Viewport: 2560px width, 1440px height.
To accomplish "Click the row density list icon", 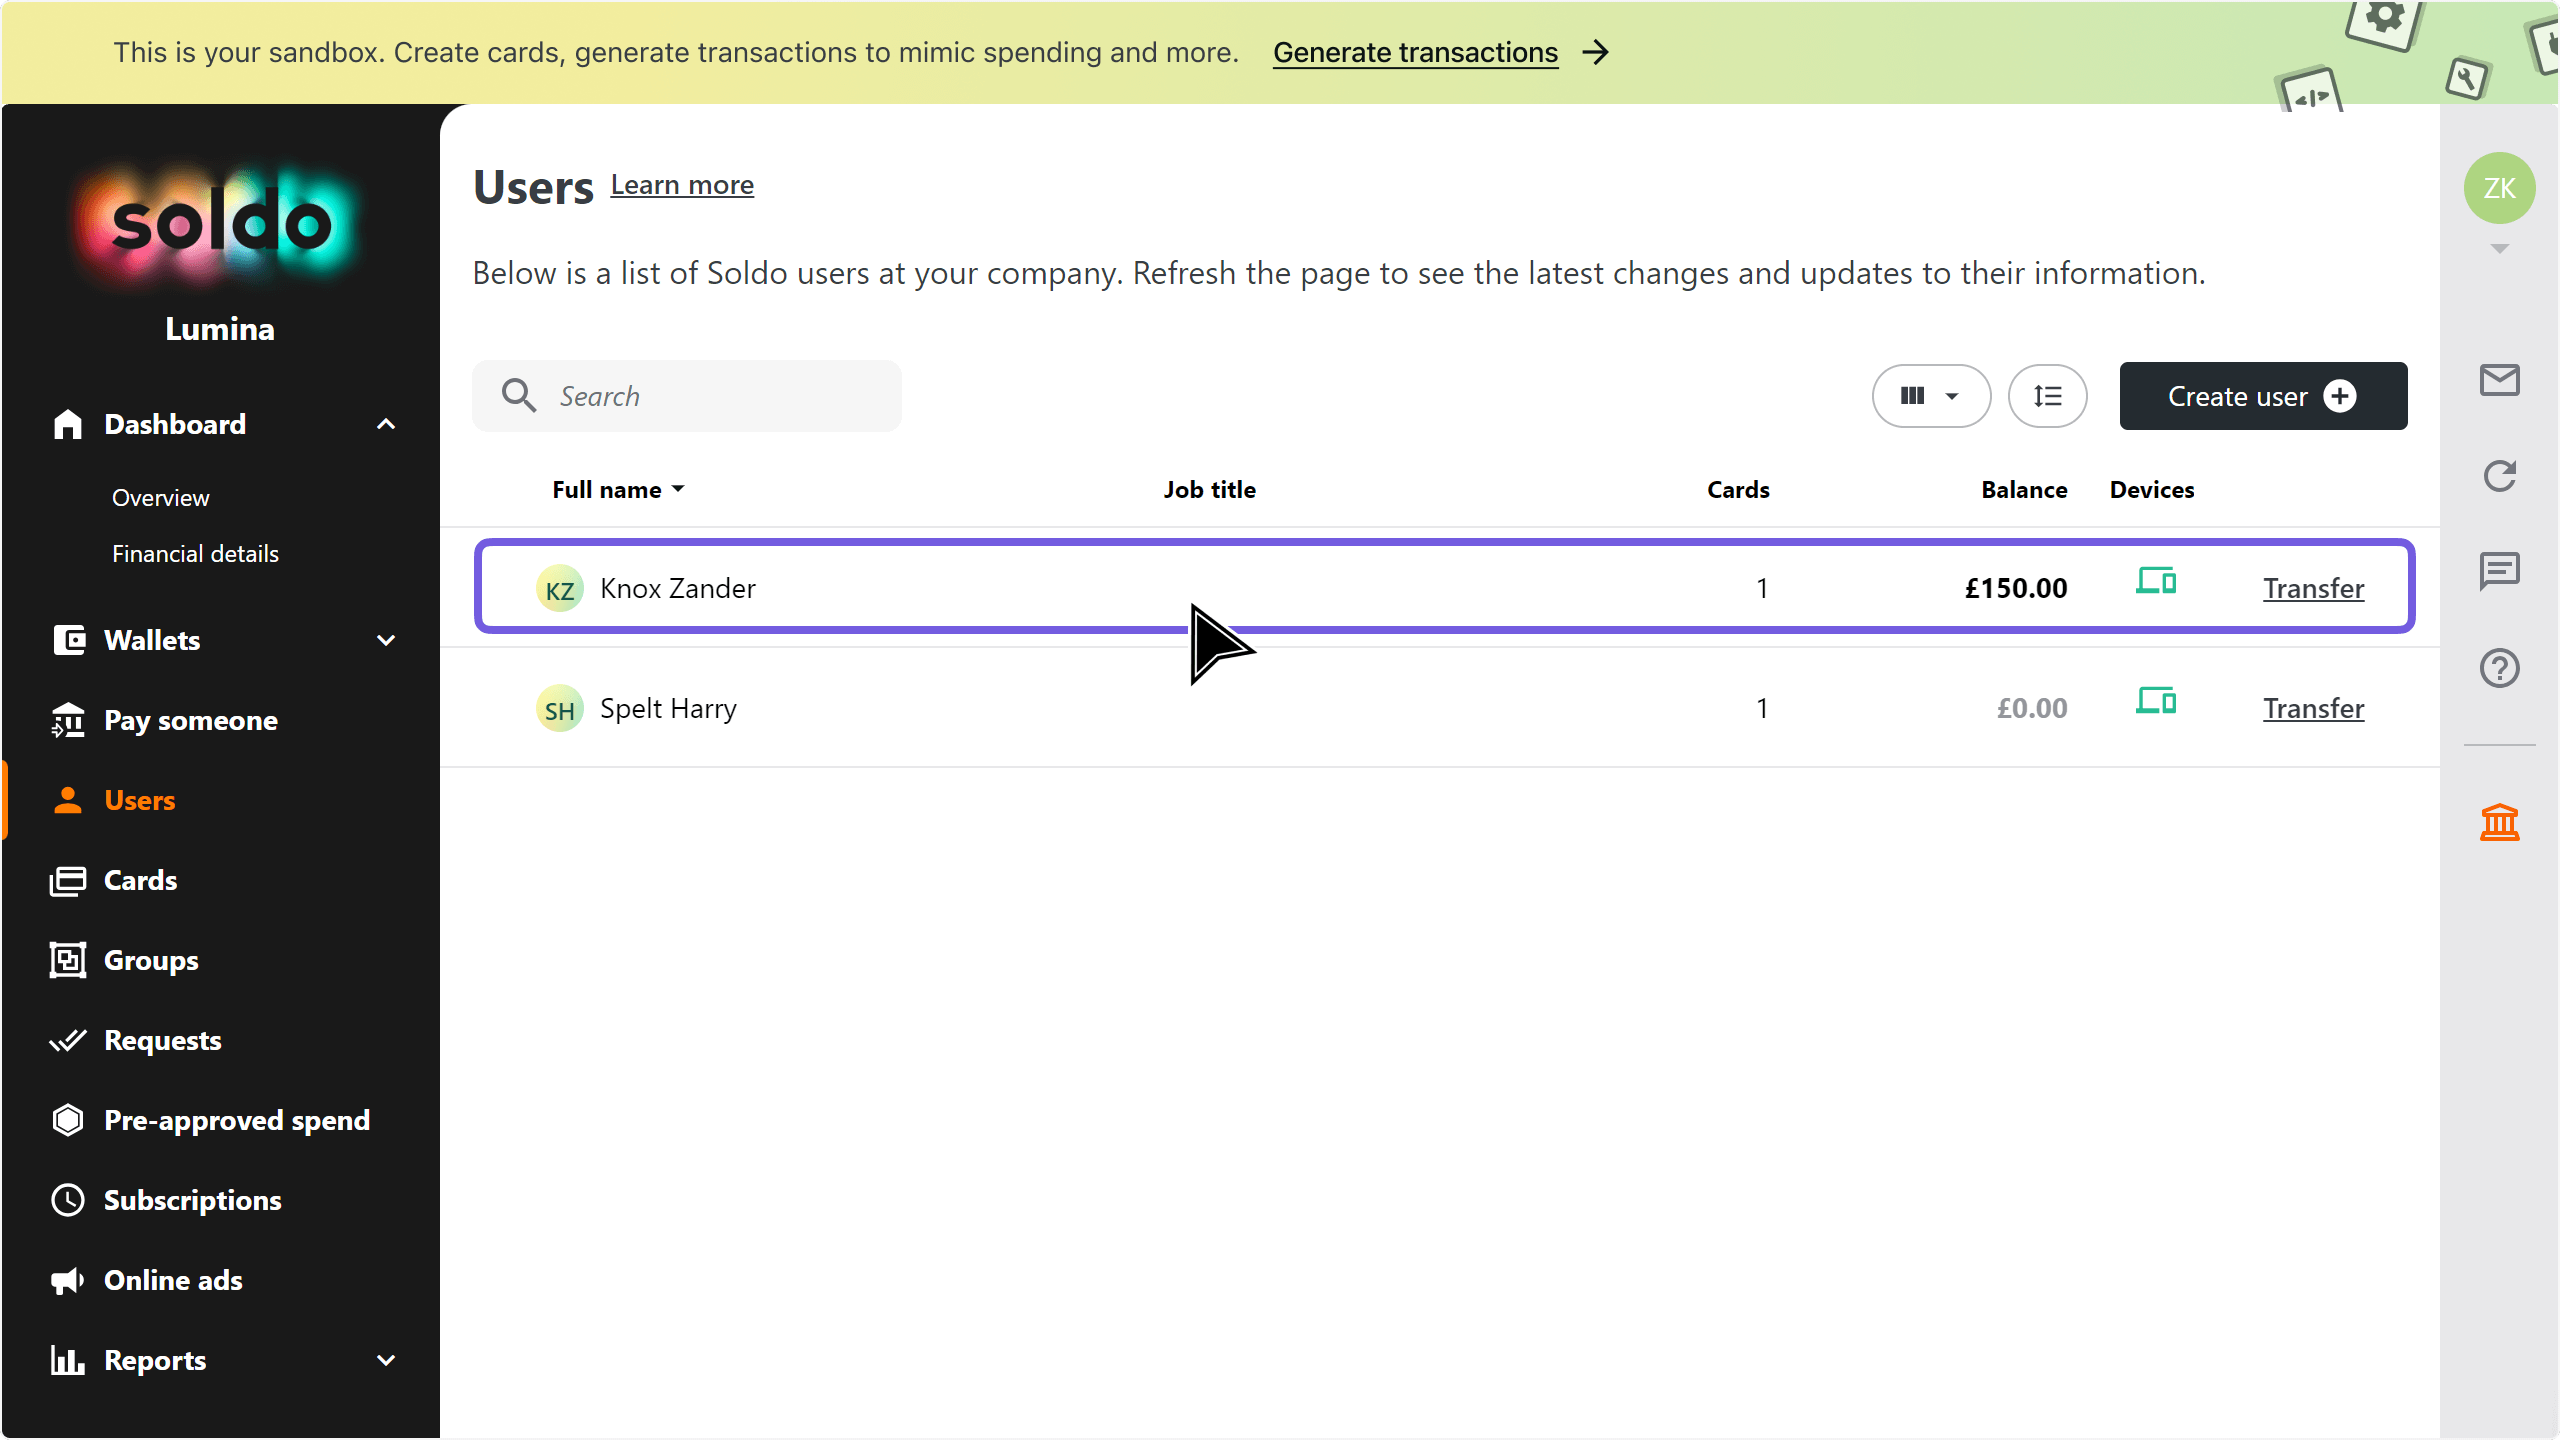I will pos(2047,396).
